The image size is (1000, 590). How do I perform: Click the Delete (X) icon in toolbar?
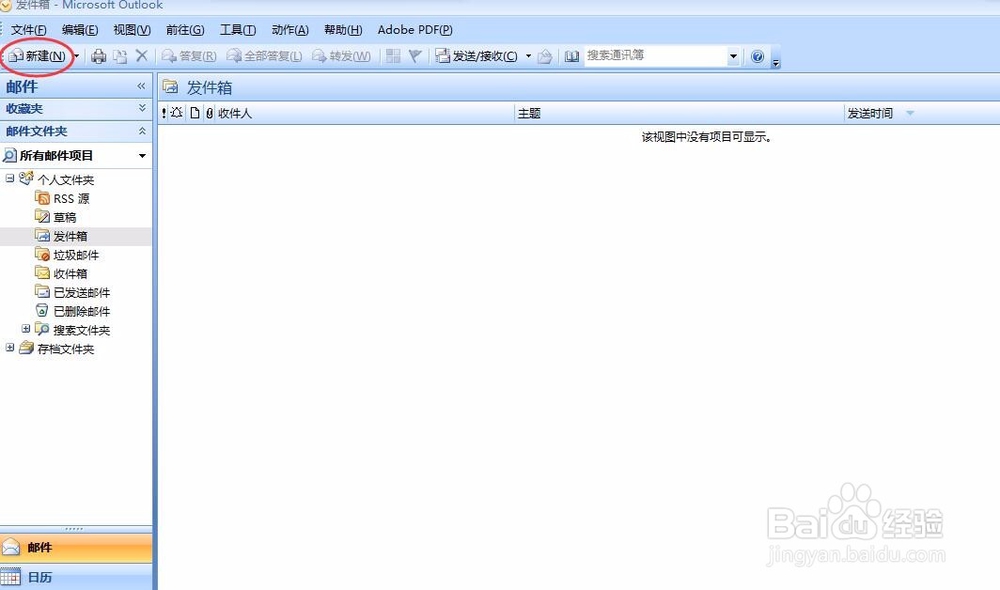click(142, 56)
